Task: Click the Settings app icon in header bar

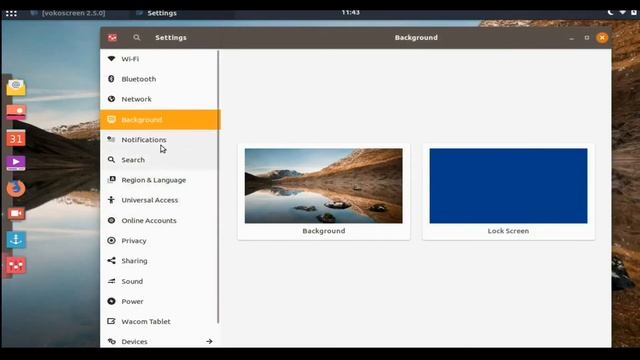Action: [112, 38]
